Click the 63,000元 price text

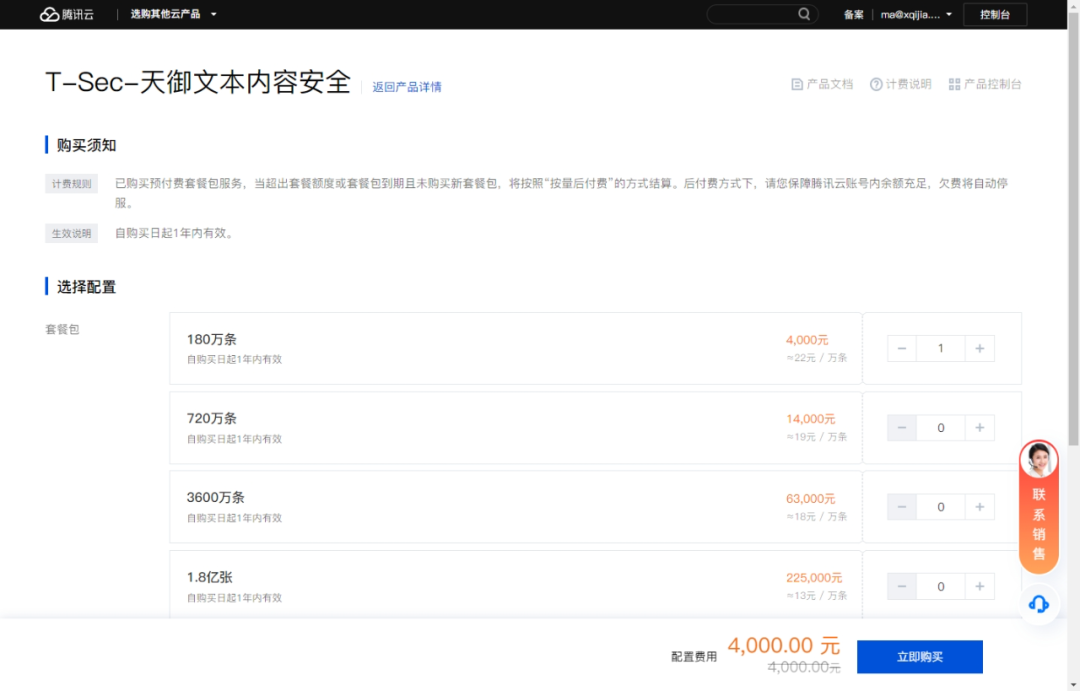click(811, 498)
